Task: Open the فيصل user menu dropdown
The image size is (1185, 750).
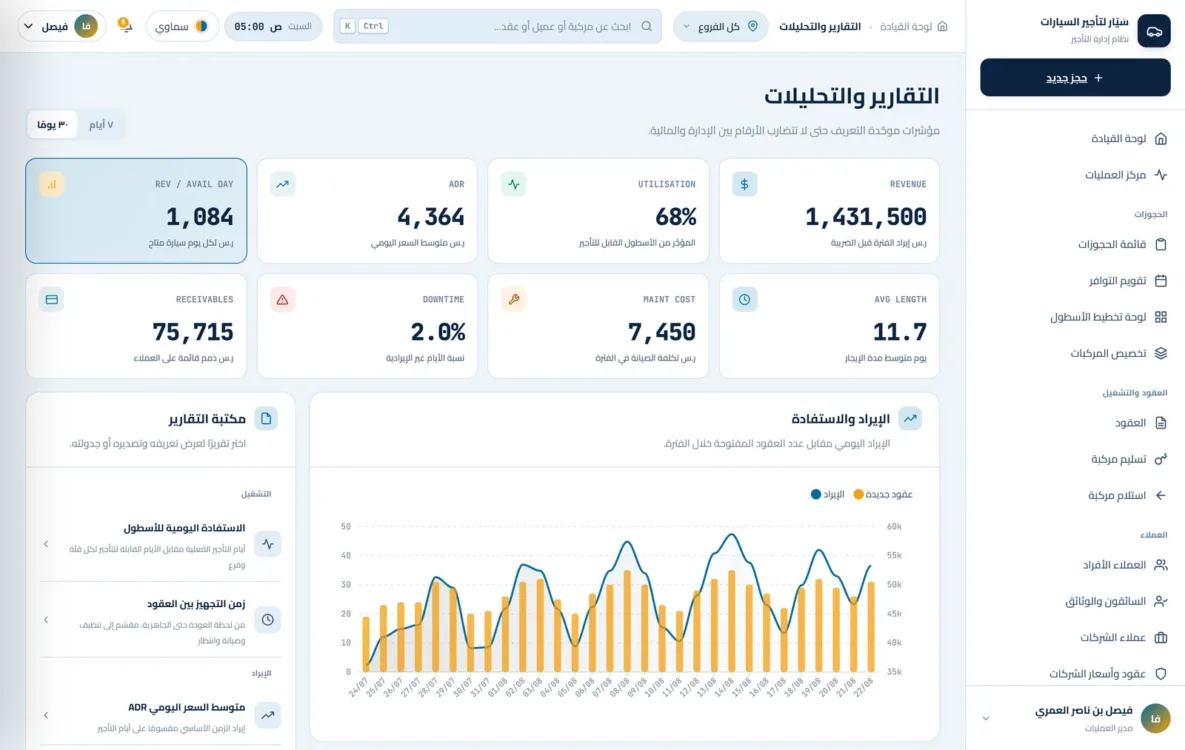Action: pyautogui.click(x=61, y=26)
